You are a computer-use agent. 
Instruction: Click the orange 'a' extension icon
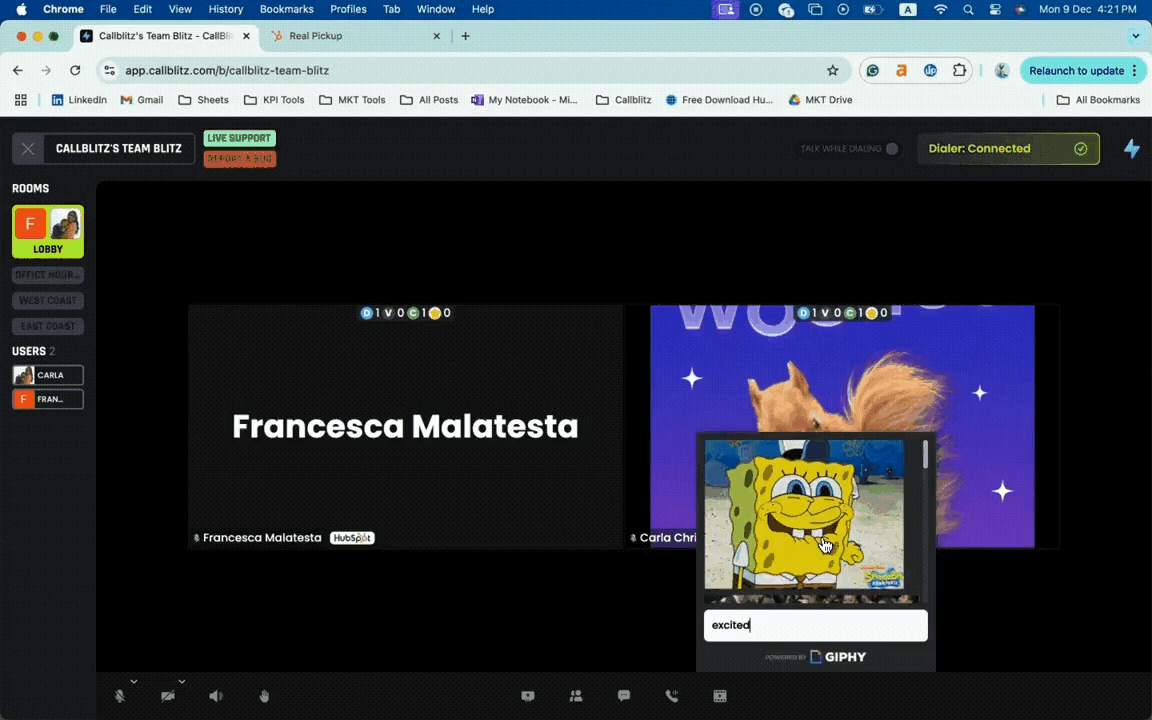click(901, 71)
